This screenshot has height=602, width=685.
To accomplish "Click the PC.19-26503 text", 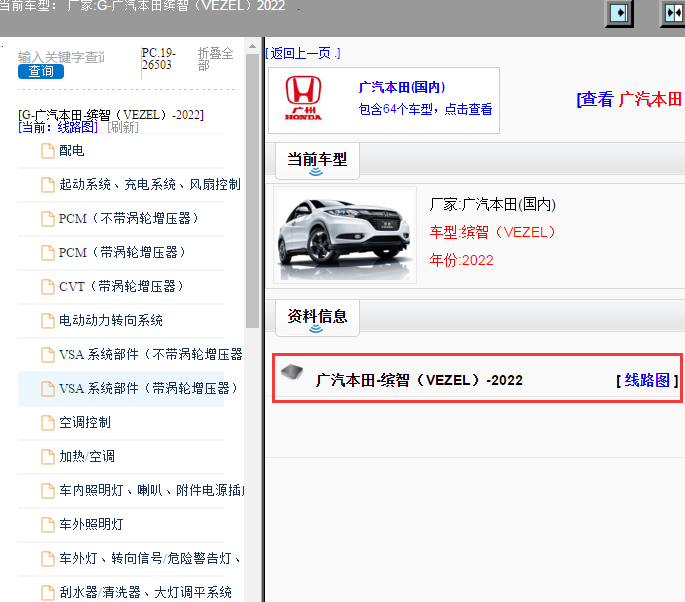I will pyautogui.click(x=159, y=59).
